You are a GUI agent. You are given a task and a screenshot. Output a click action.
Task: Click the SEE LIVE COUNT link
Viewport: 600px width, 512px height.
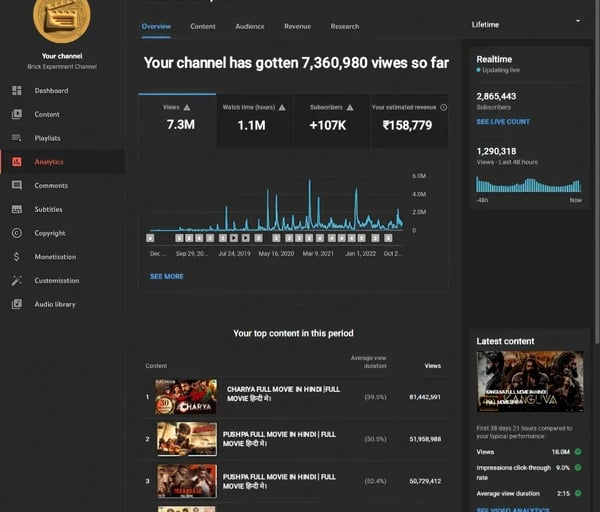[x=503, y=122]
